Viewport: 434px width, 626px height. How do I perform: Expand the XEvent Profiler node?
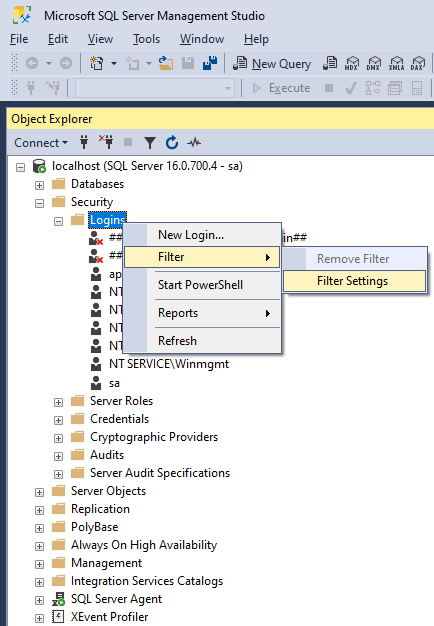point(39,618)
